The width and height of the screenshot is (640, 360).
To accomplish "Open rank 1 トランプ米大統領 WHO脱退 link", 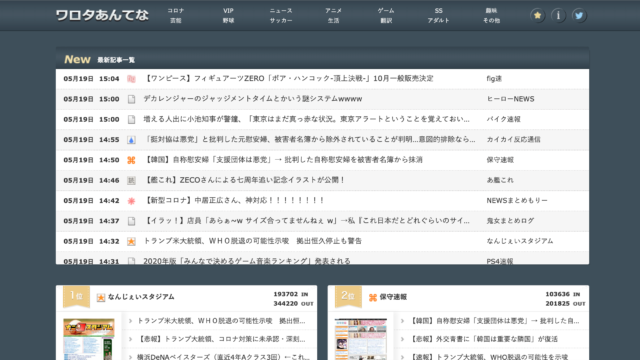I will [x=221, y=321].
